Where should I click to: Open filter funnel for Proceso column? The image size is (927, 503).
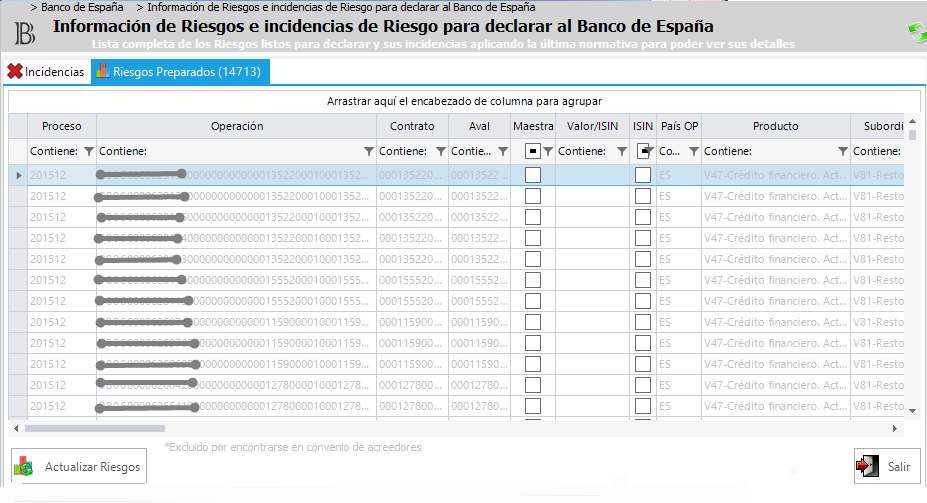[89, 151]
